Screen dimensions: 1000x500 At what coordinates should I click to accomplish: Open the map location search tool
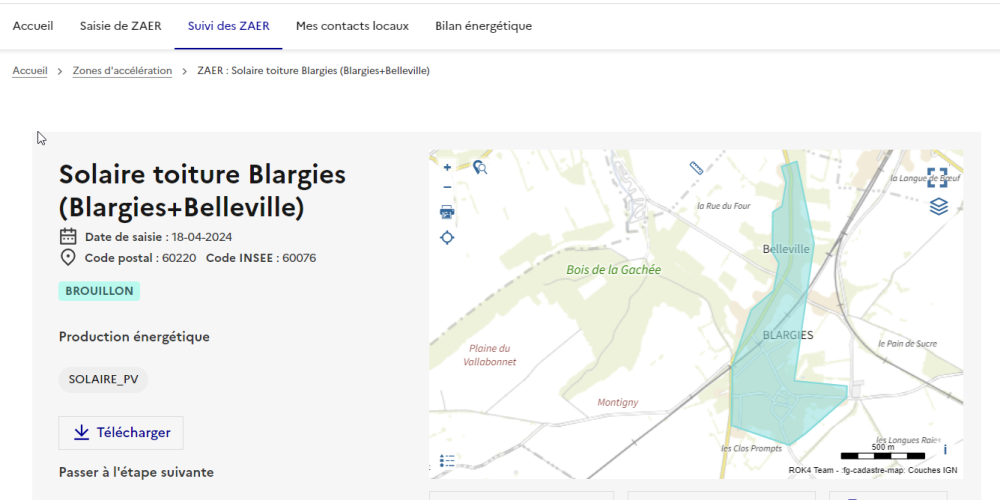[x=480, y=168]
